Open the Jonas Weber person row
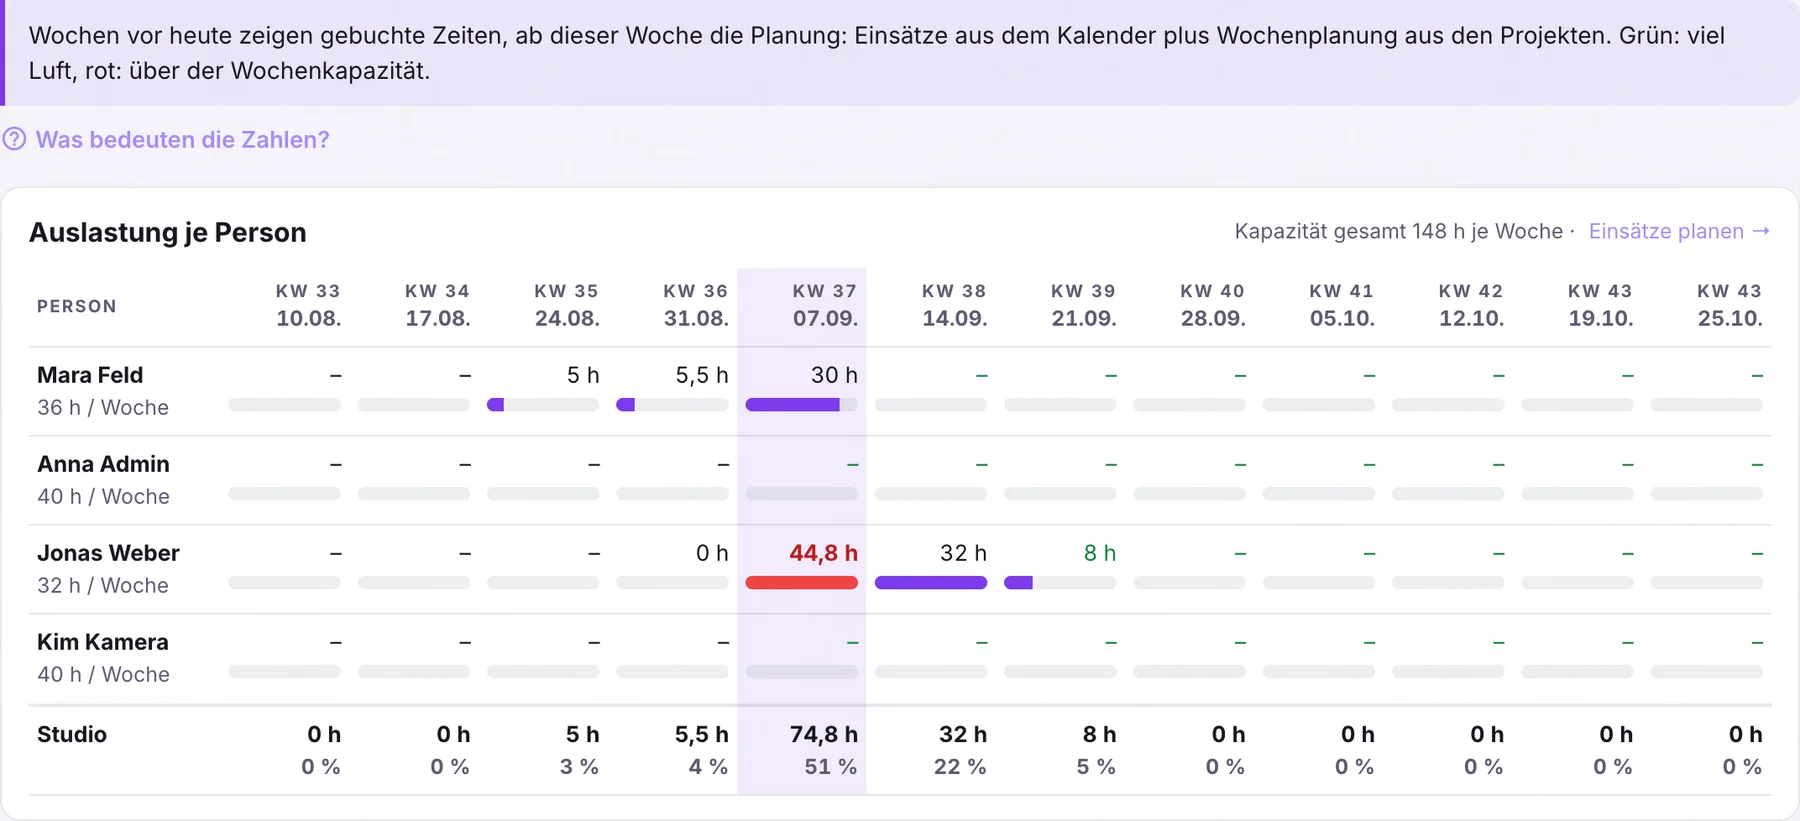The height and width of the screenshot is (821, 1800). (900, 569)
